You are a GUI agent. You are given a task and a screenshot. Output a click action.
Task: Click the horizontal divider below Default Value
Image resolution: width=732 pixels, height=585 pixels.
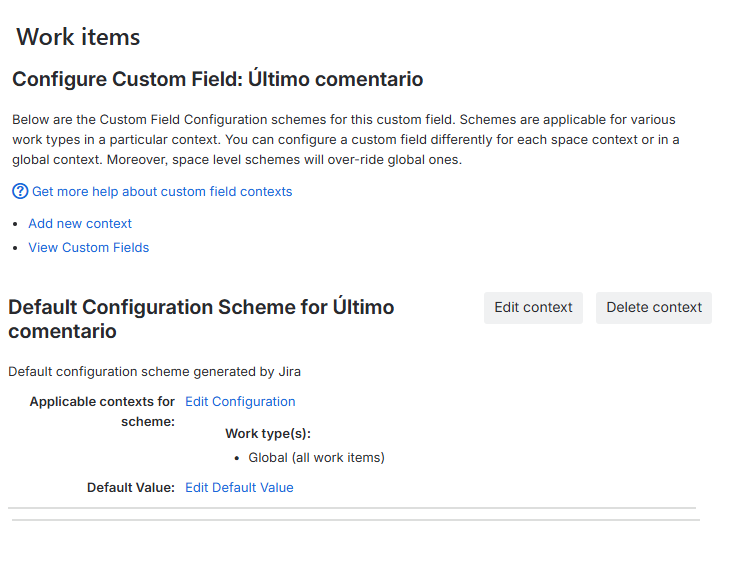(352, 509)
